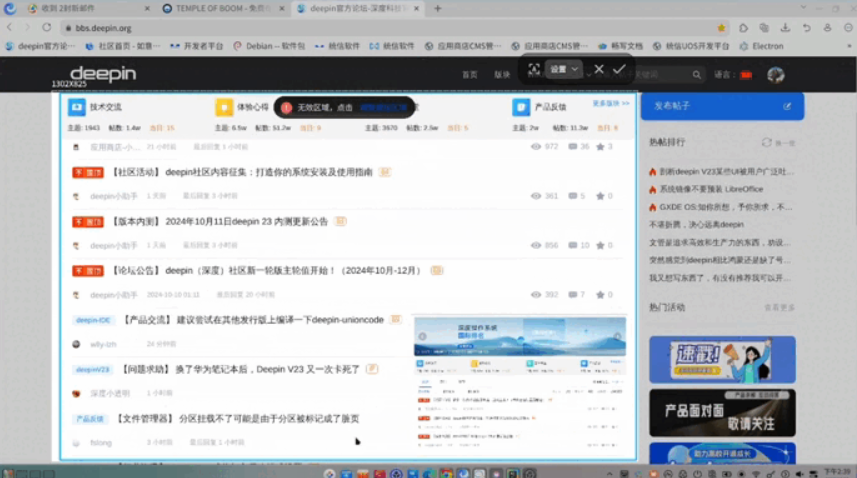Reload the bbs.deepin.org page
857x478 pixels.
coord(47,27)
